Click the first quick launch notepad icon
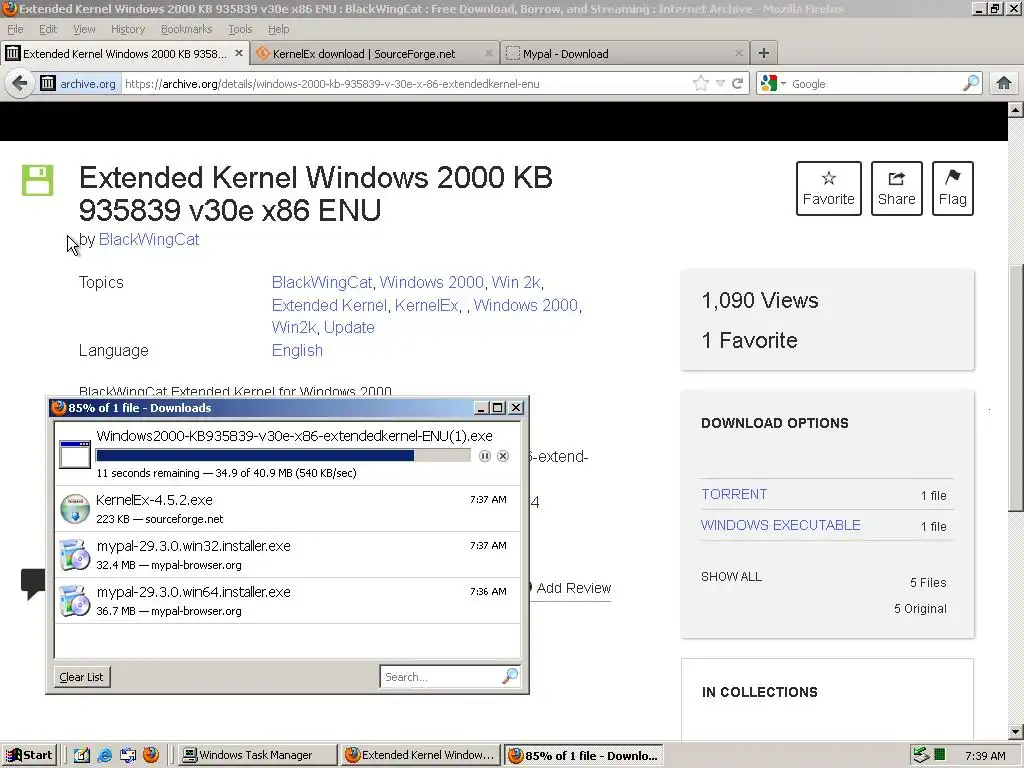This screenshot has height=768, width=1024. tap(82, 755)
